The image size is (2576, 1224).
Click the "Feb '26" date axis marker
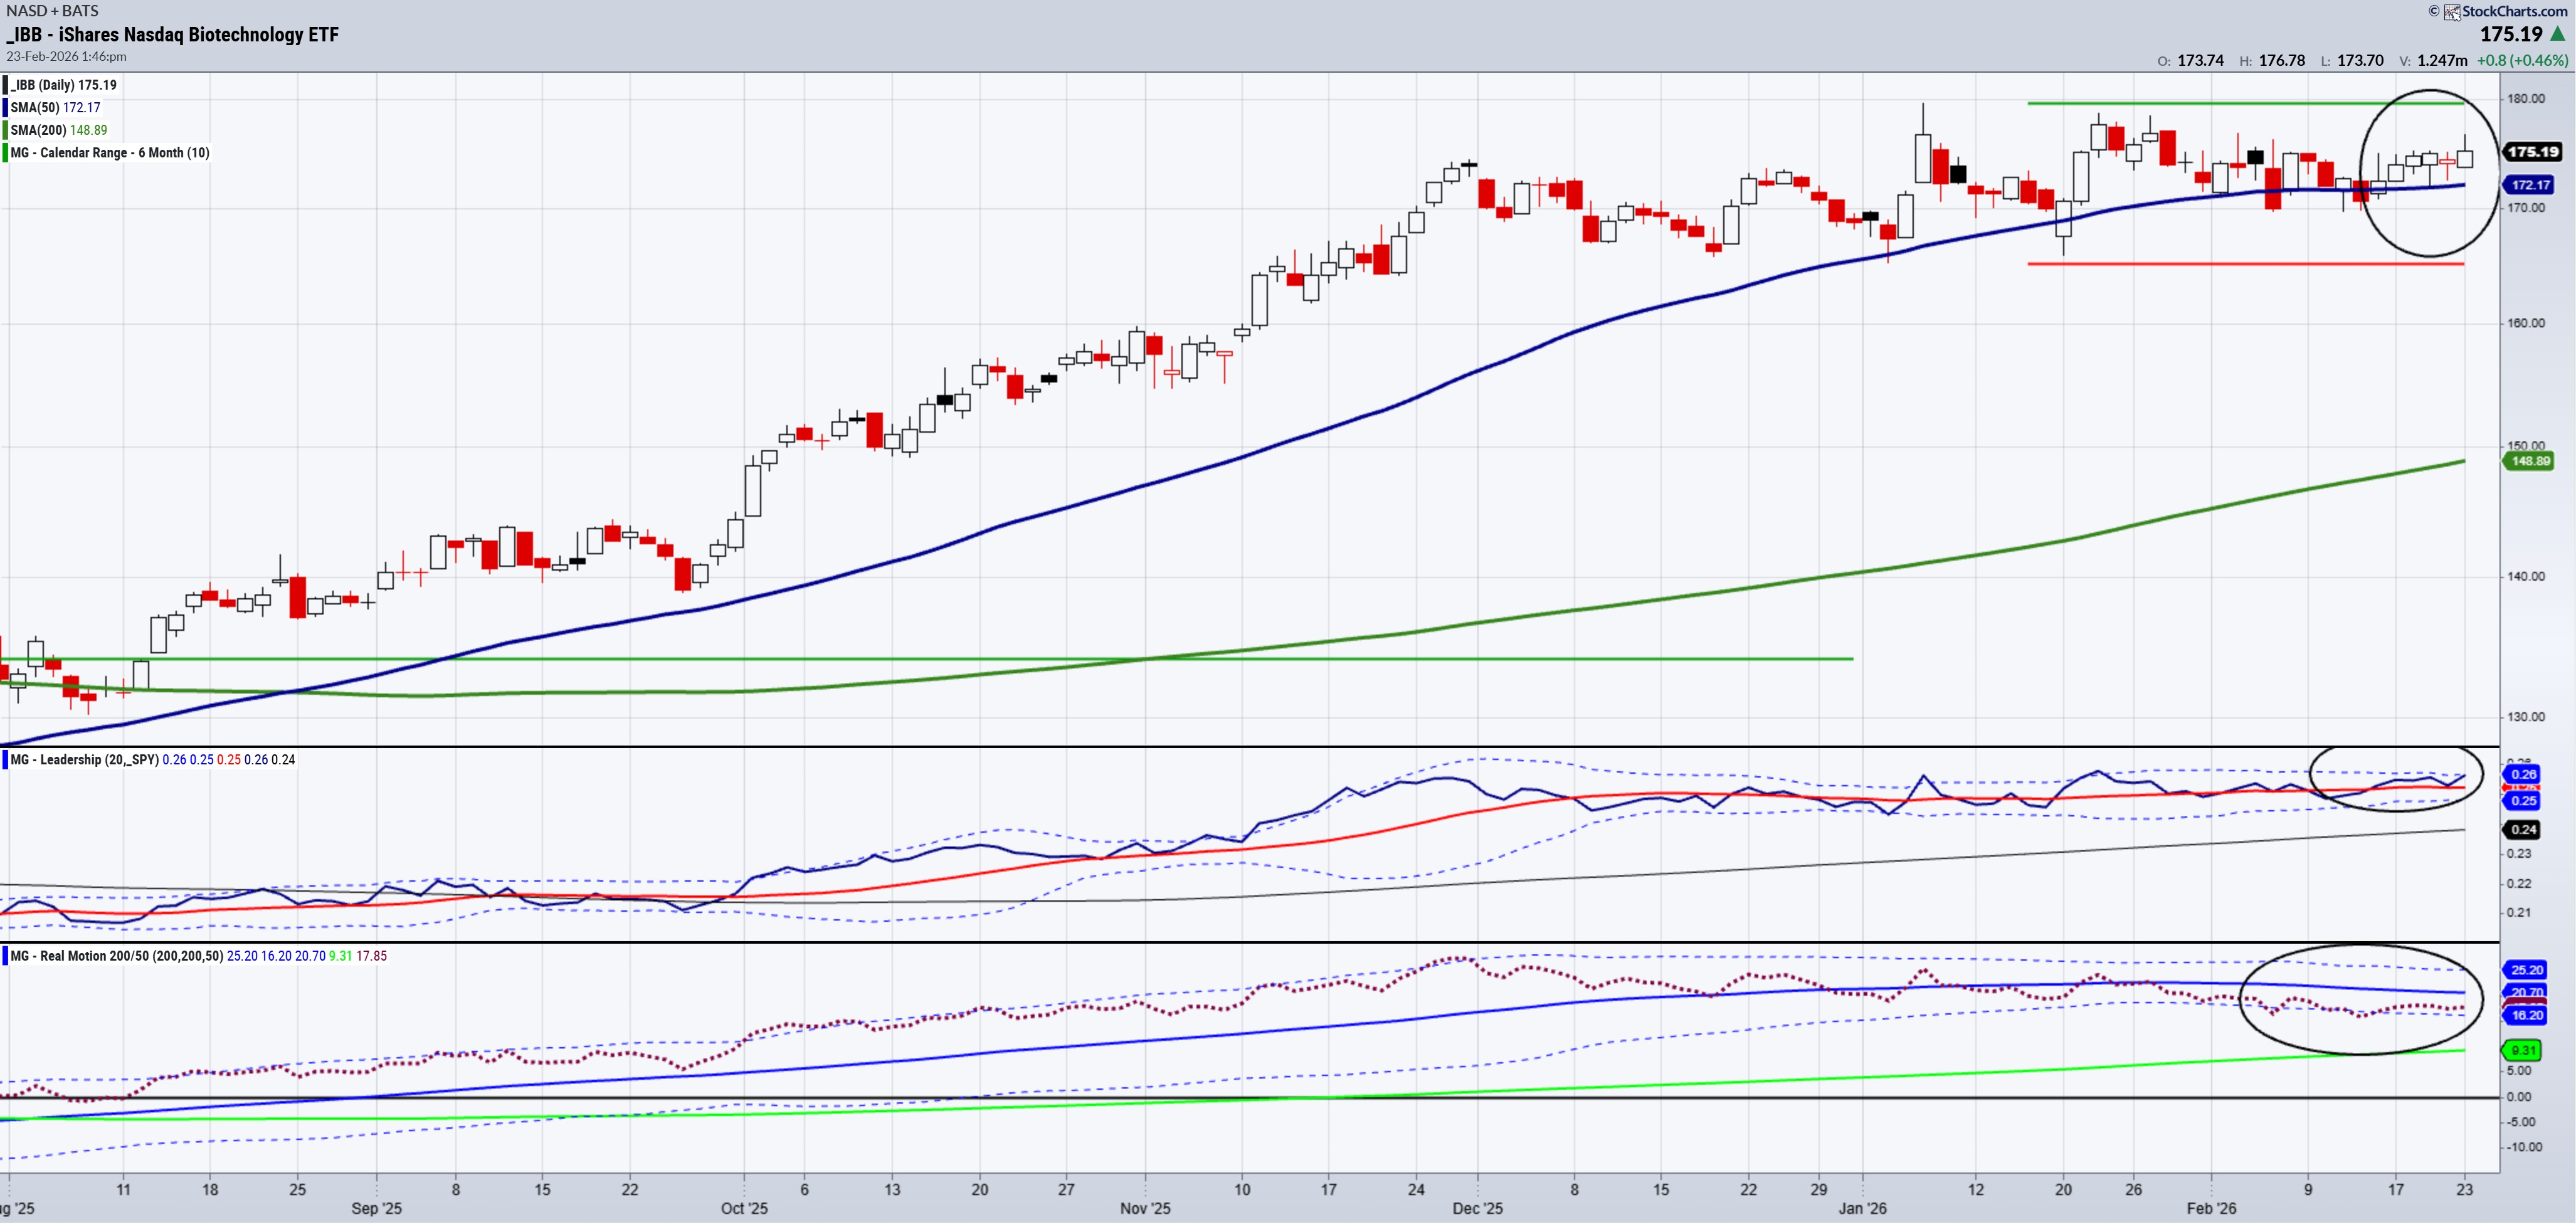tap(2212, 1209)
